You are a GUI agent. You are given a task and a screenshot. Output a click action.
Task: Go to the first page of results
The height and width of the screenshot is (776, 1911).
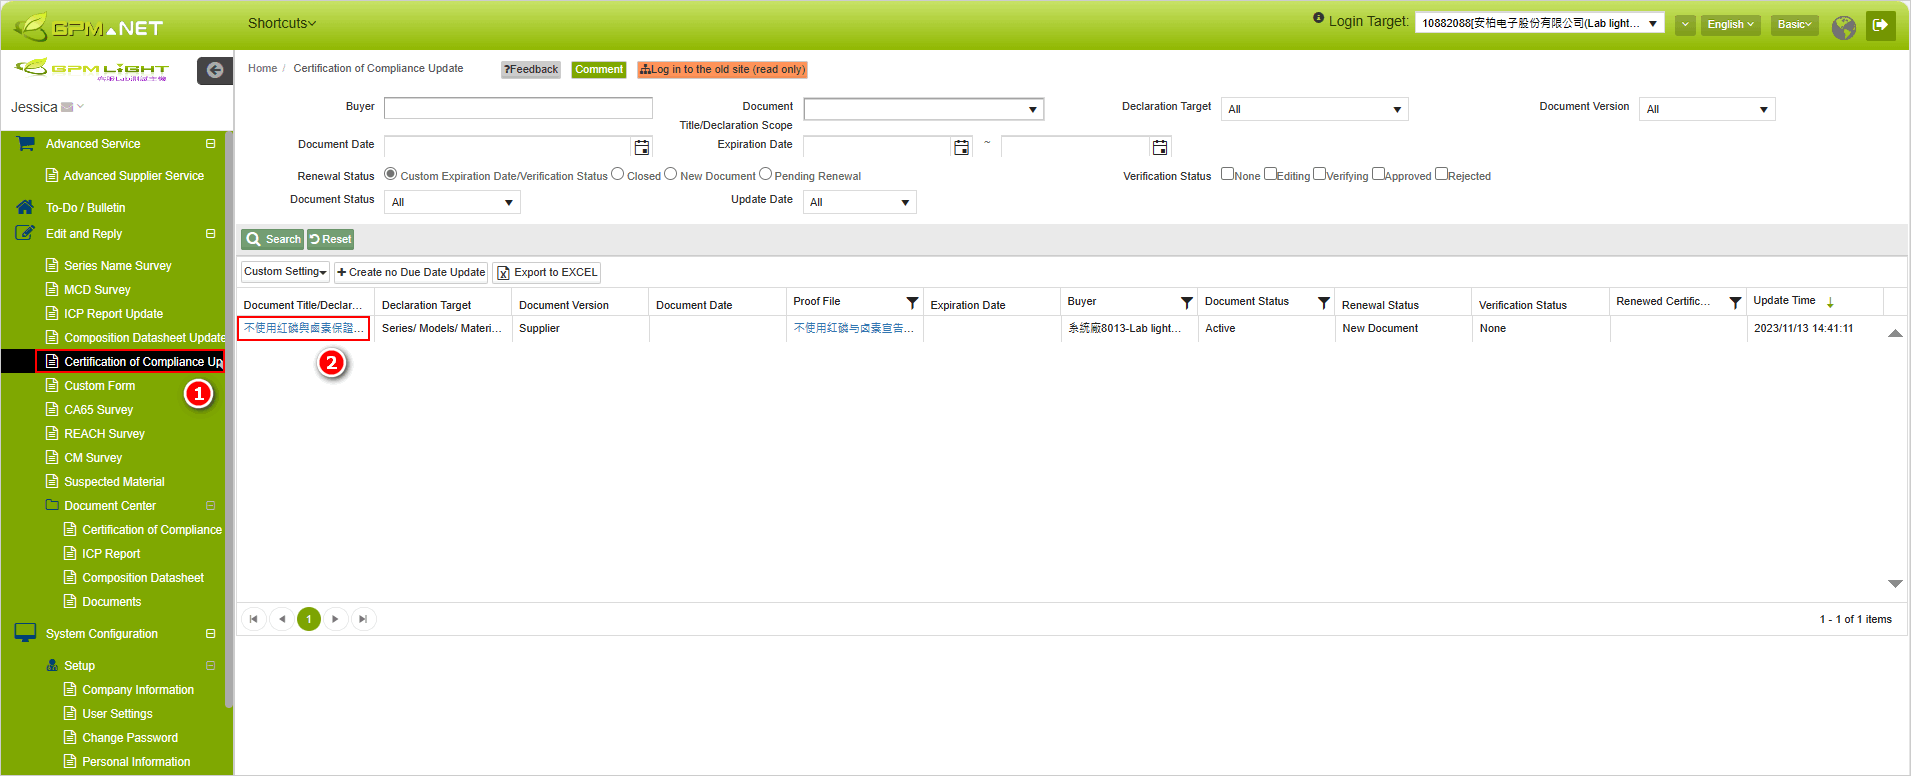pyautogui.click(x=254, y=619)
